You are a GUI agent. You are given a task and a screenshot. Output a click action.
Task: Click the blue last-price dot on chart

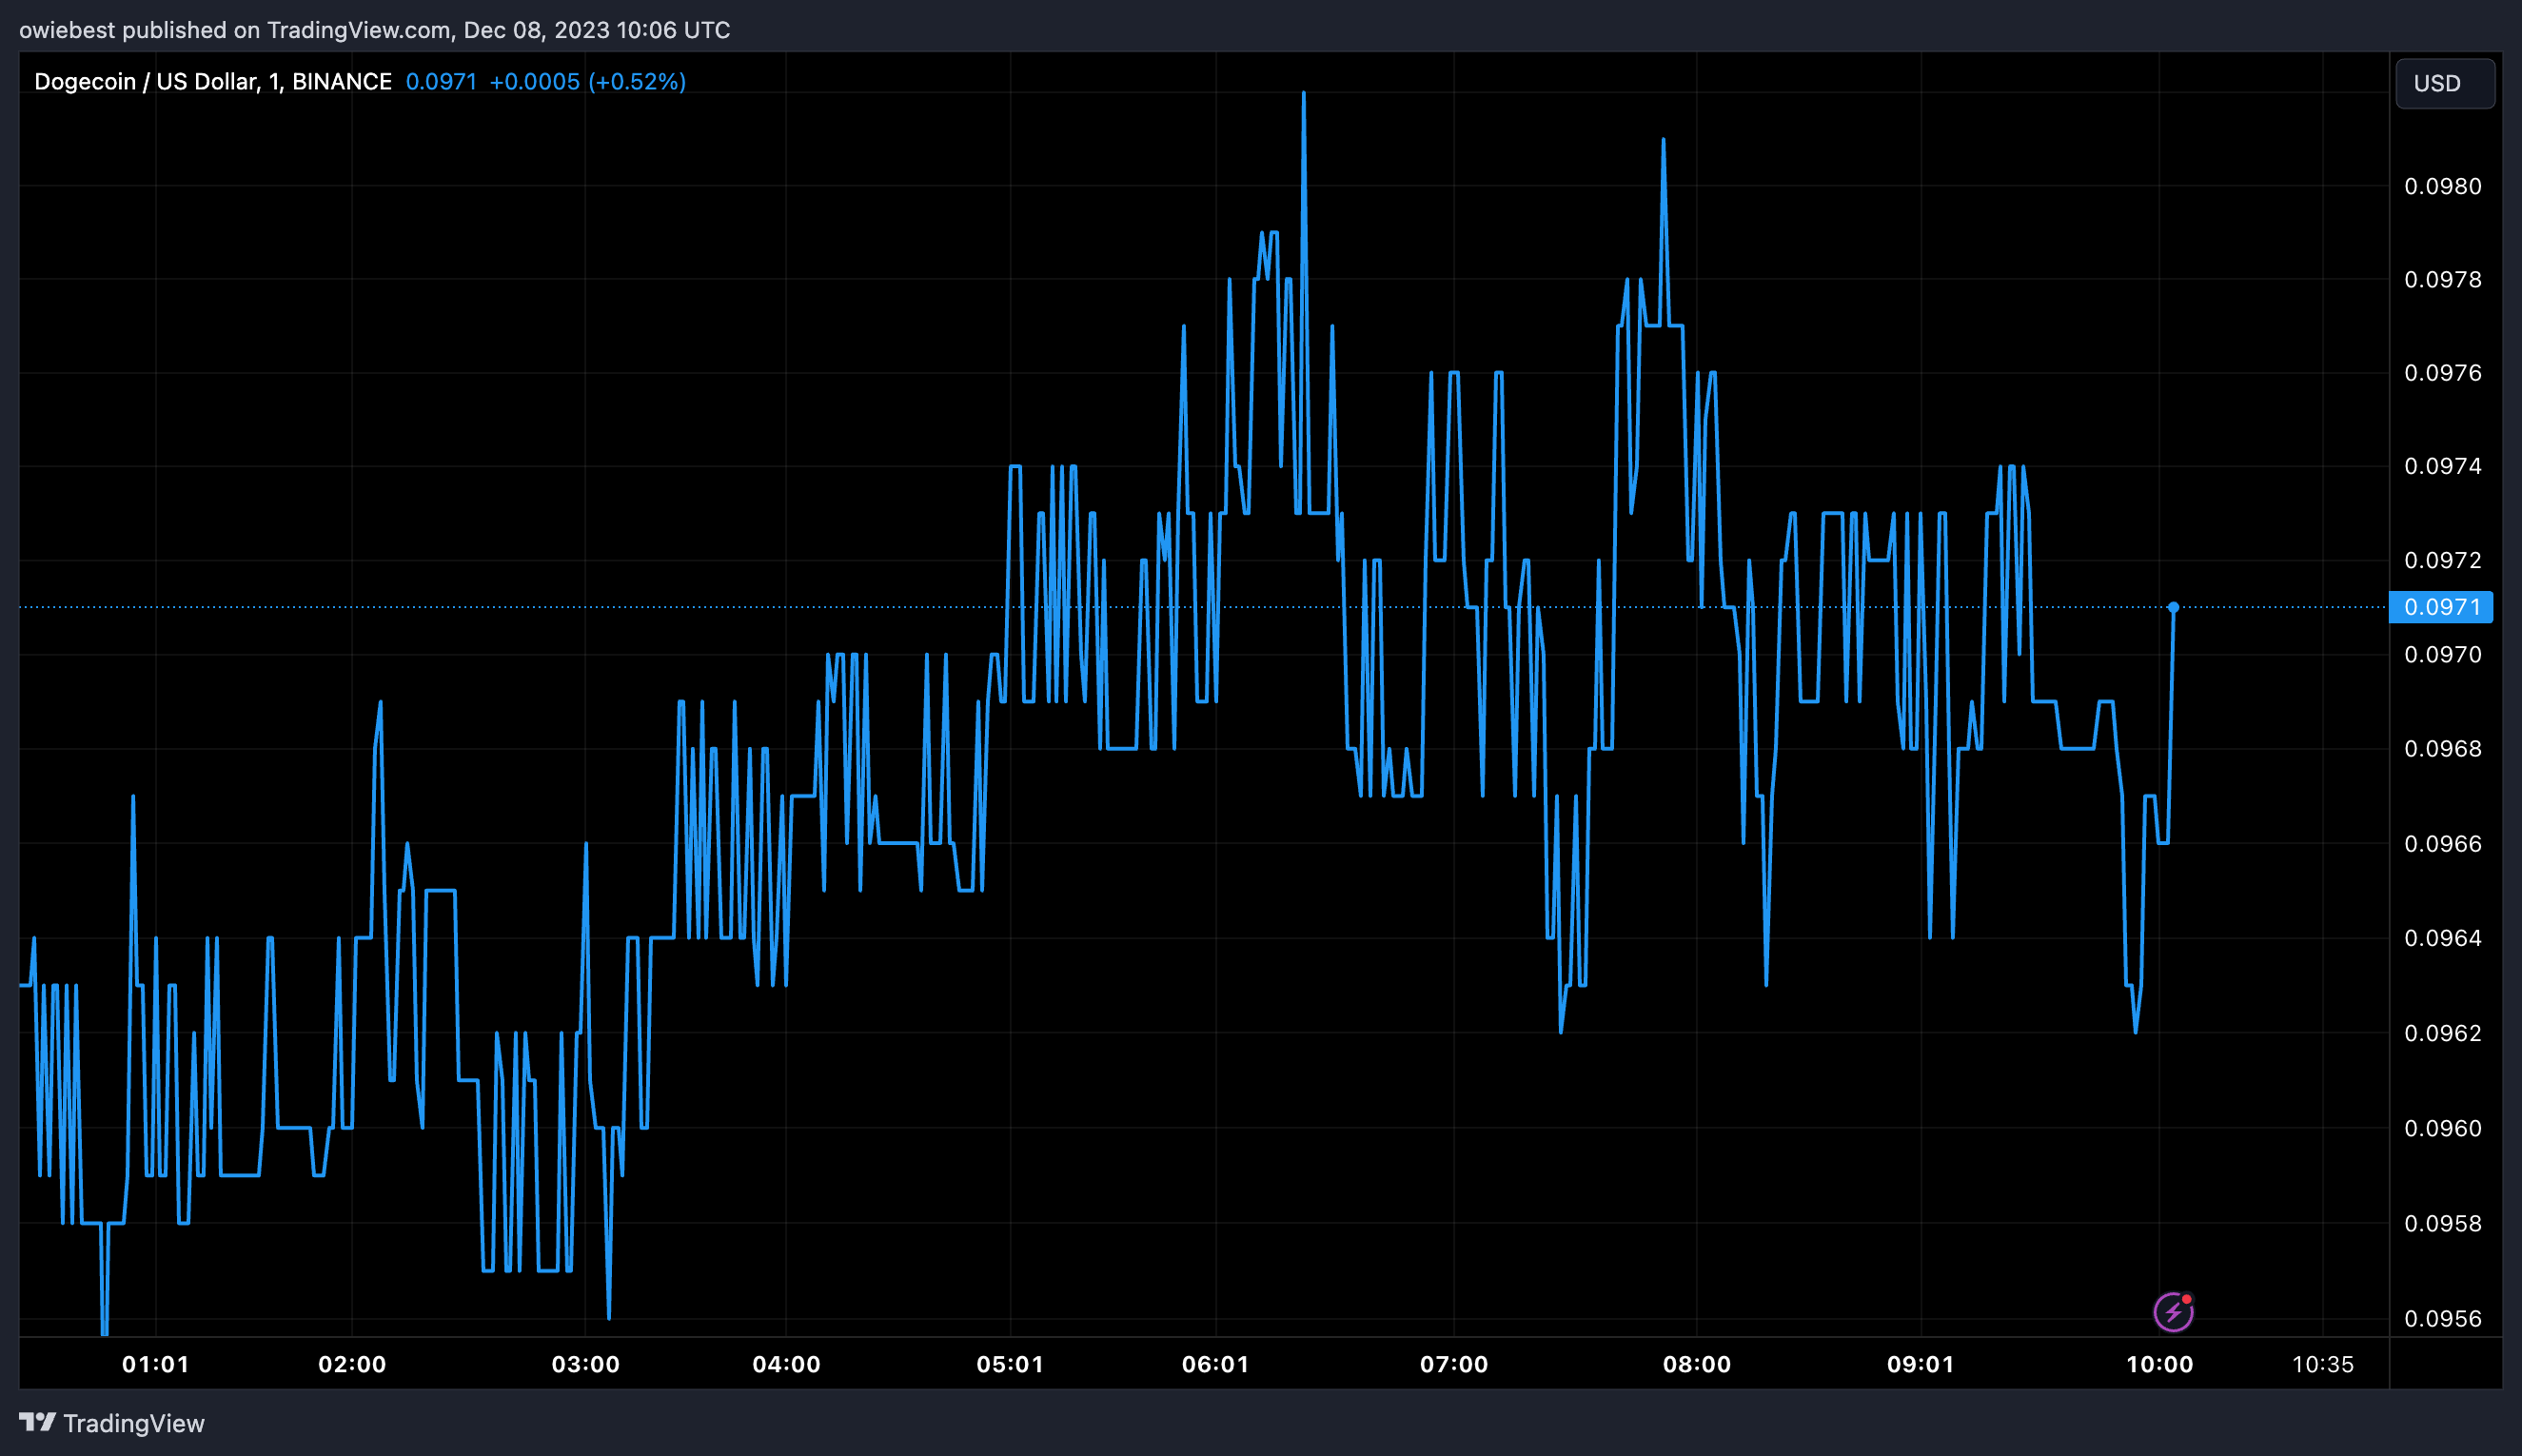click(x=2173, y=607)
